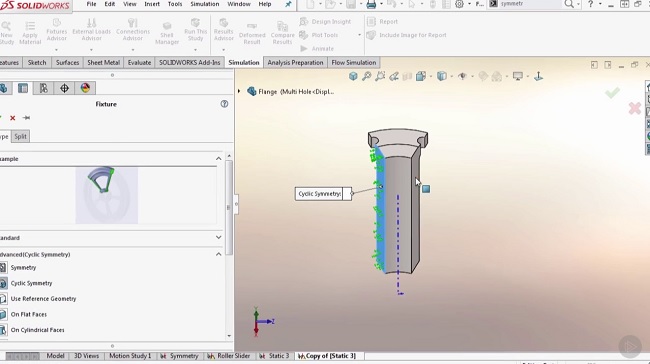650x364 pixels.
Task: Open the Options gear icon
Action: pyautogui.click(x=459, y=4)
